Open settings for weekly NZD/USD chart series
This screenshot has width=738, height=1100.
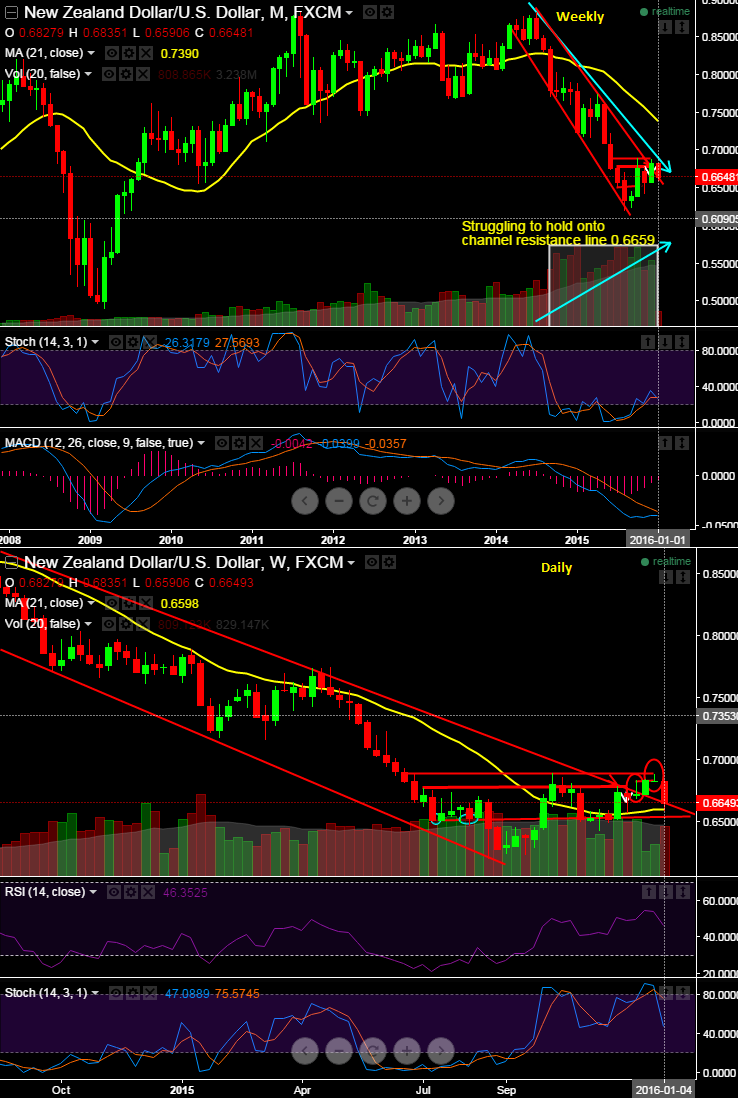(x=389, y=563)
